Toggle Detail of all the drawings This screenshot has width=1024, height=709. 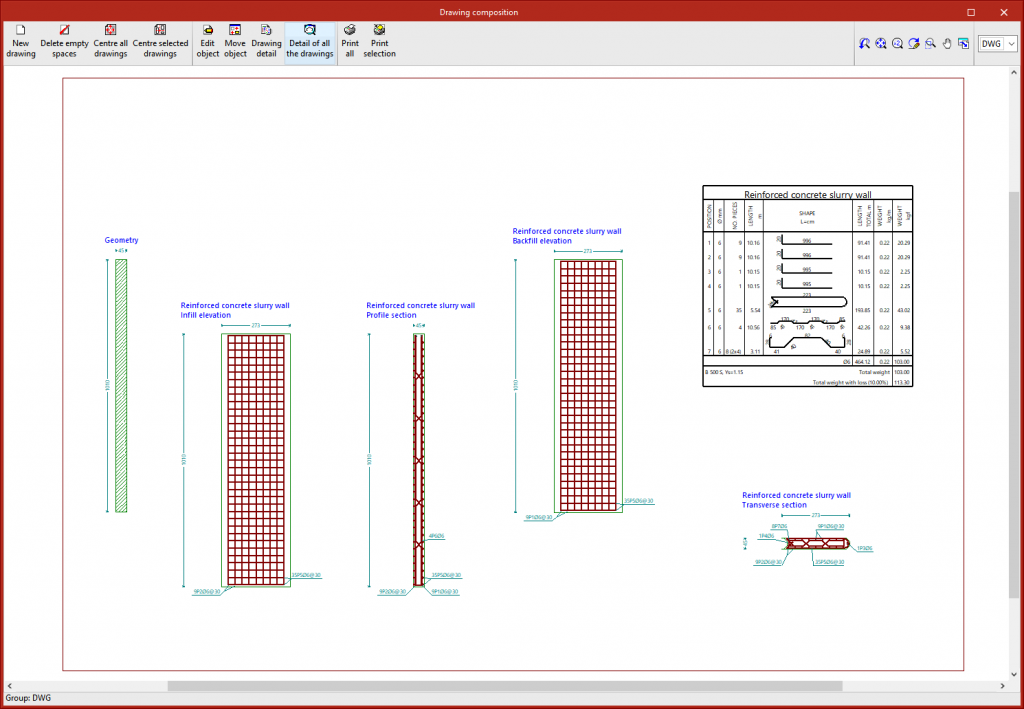309,42
